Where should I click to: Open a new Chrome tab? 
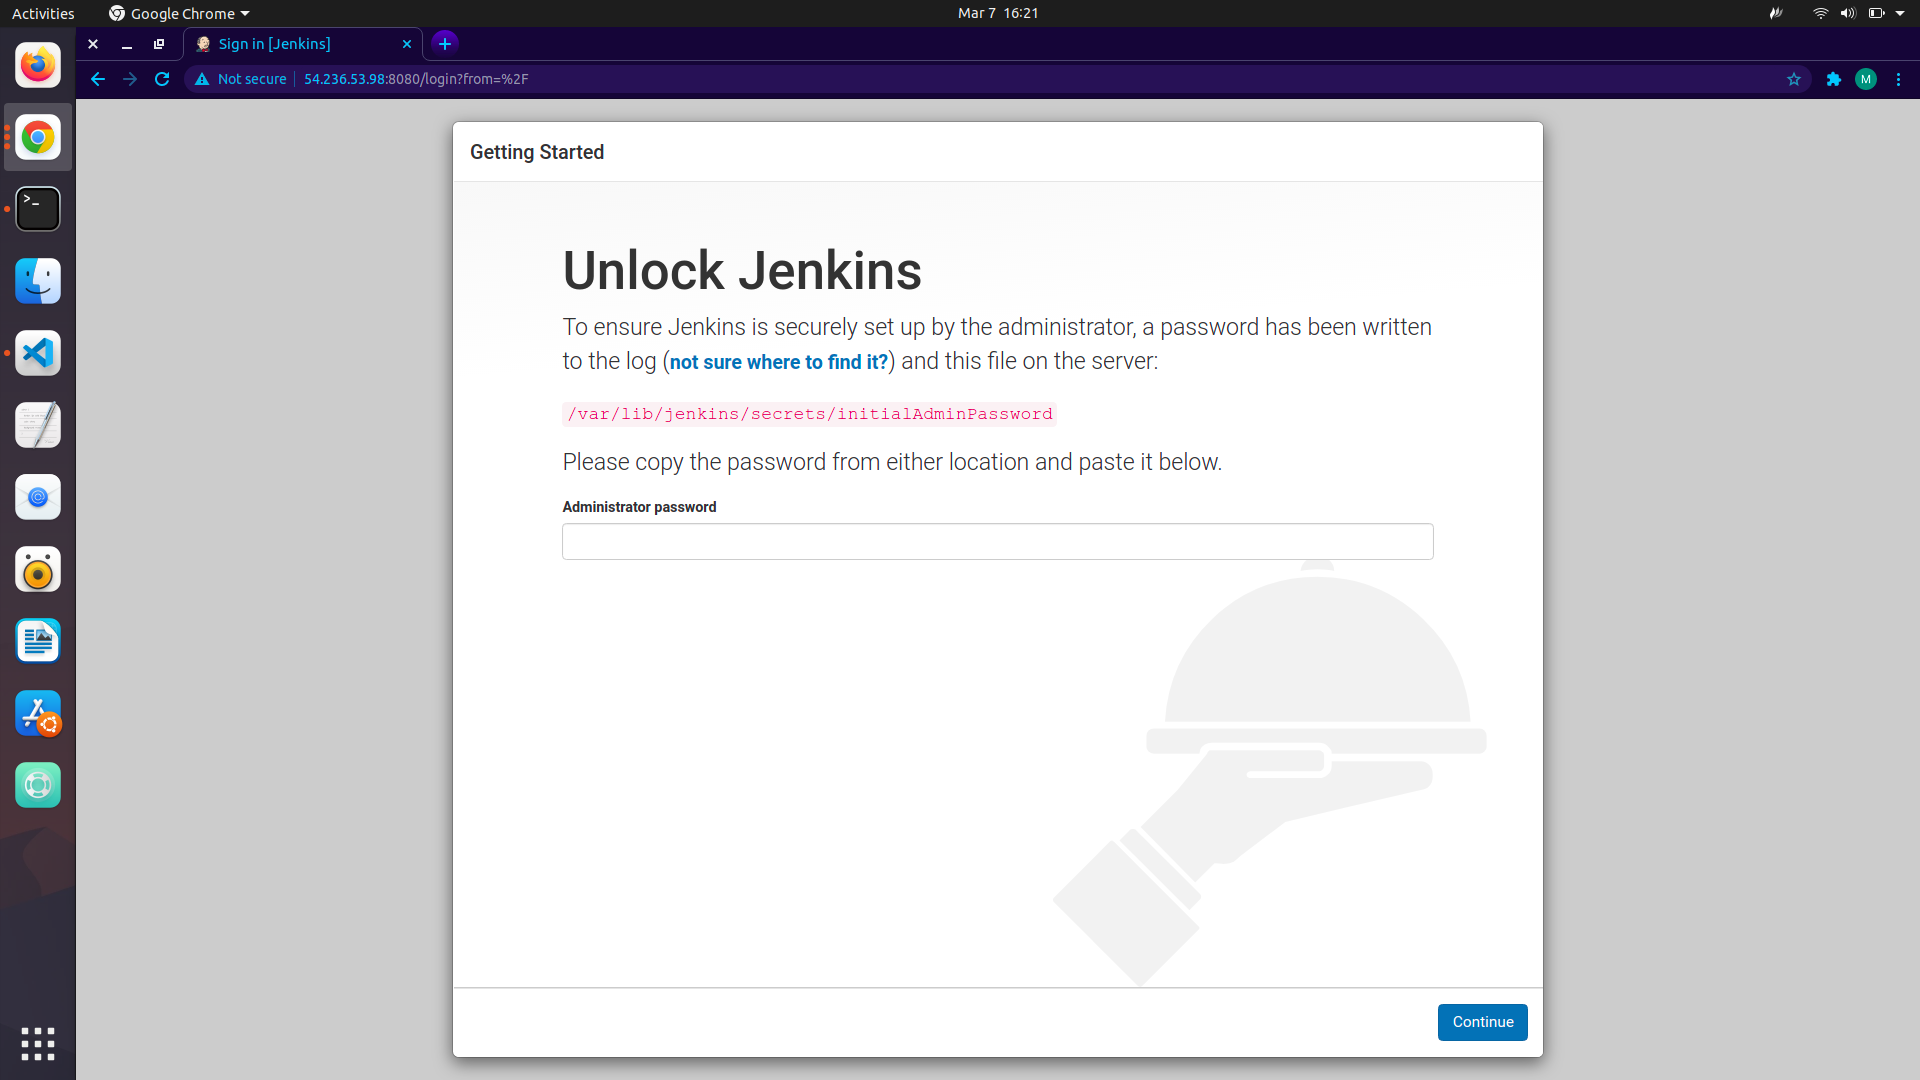pos(445,43)
